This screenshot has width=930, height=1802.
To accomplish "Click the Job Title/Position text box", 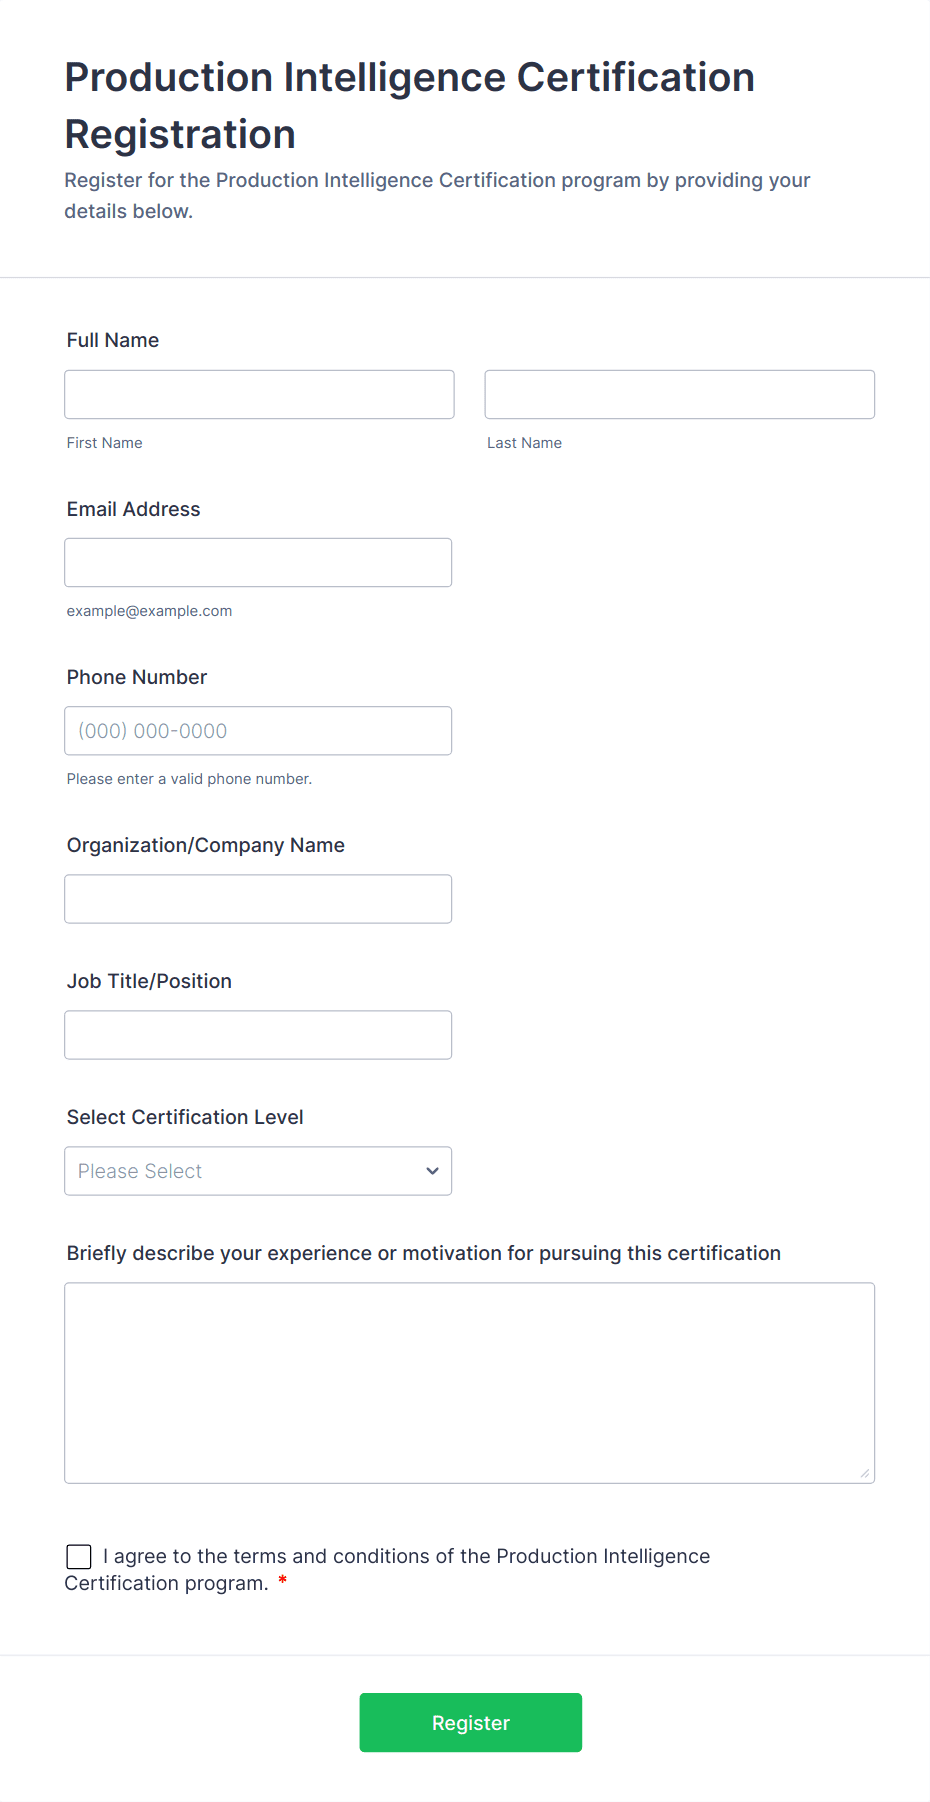I will click(x=258, y=1035).
